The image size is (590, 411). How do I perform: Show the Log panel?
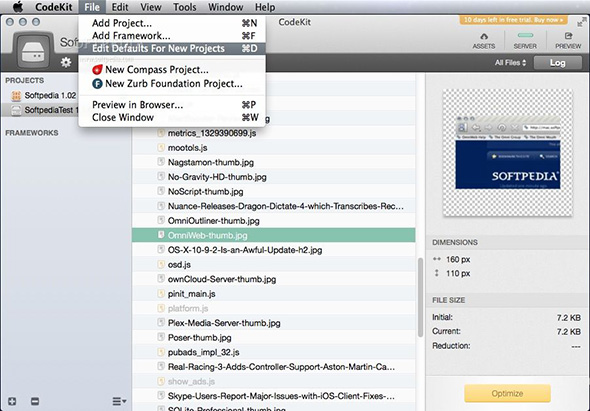(557, 63)
